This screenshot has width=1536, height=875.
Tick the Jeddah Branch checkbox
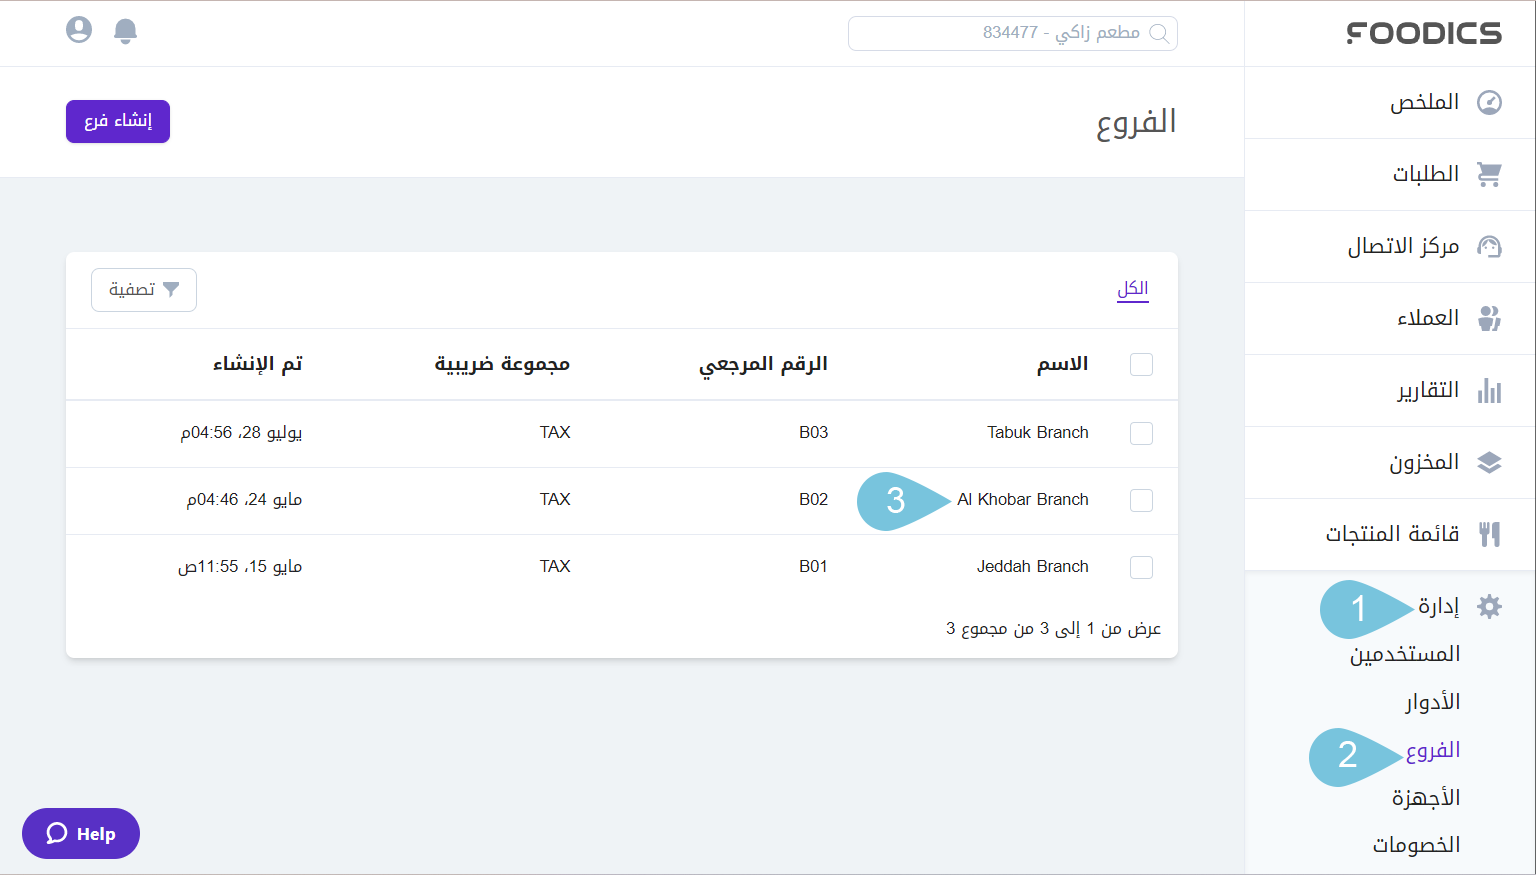click(x=1141, y=567)
